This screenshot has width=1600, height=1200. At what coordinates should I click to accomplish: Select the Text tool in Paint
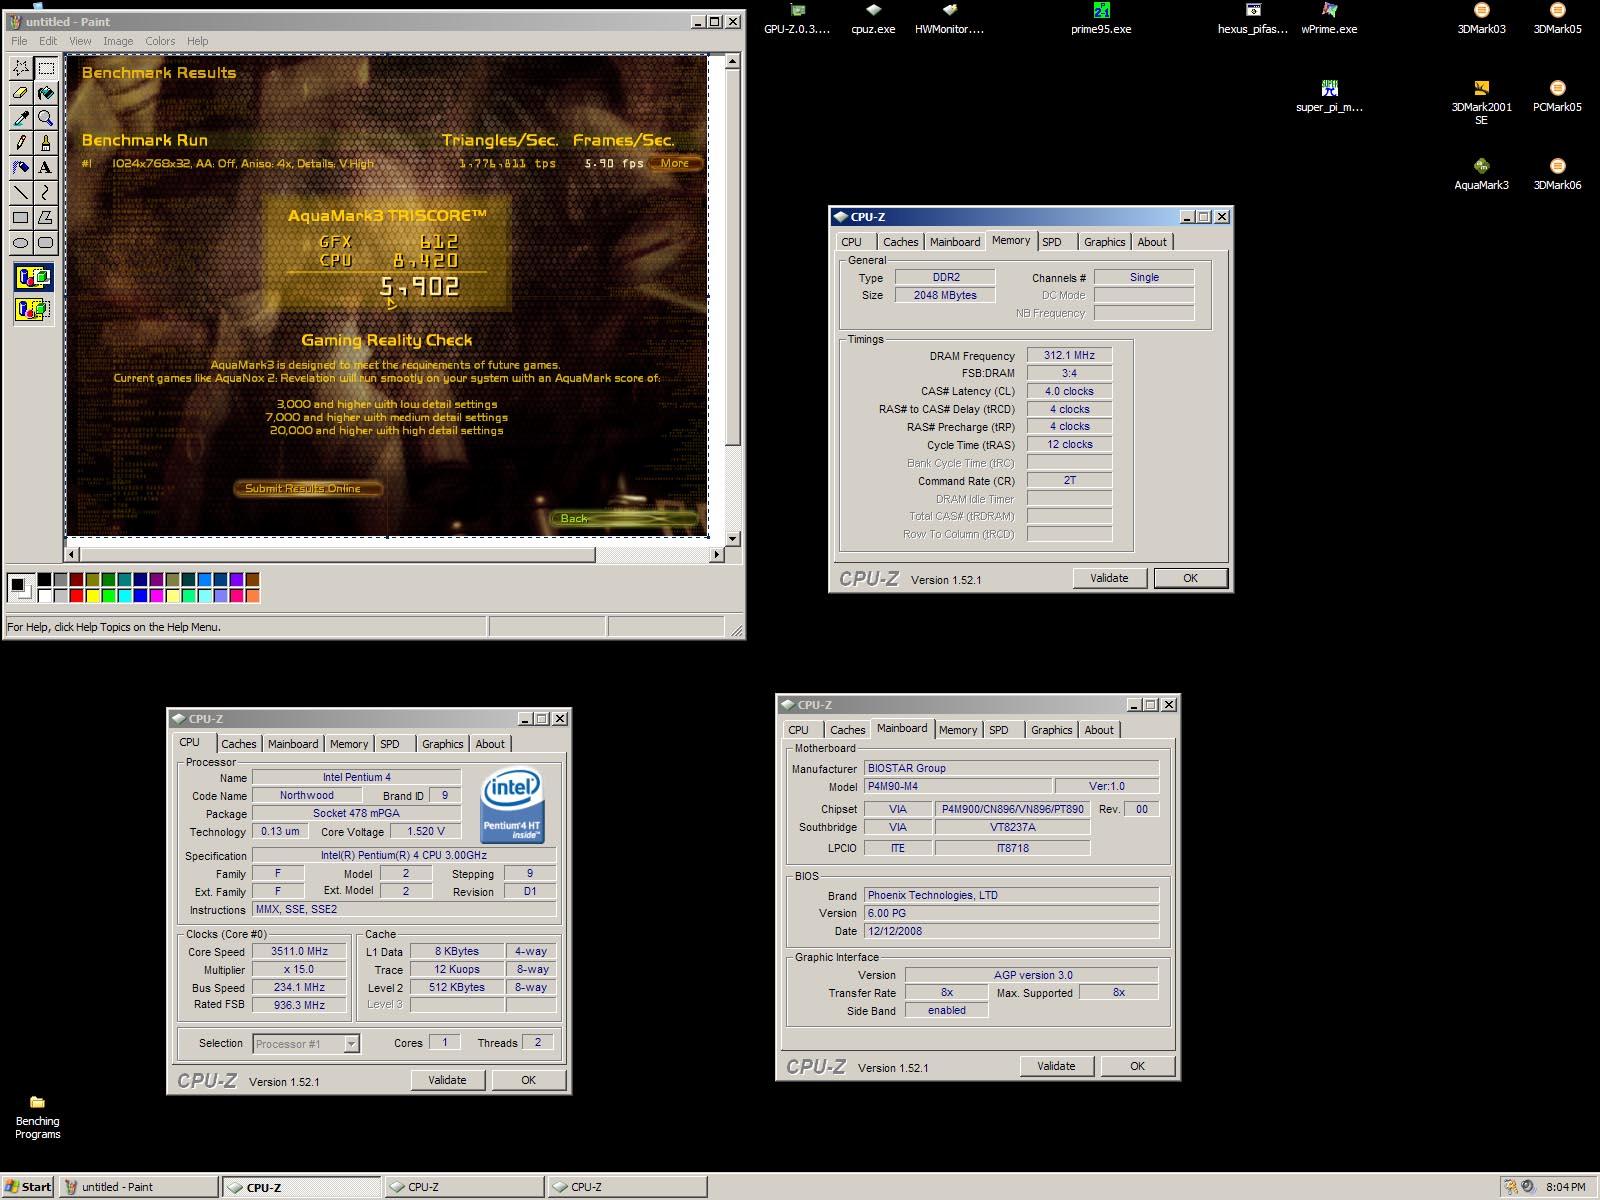click(x=46, y=167)
